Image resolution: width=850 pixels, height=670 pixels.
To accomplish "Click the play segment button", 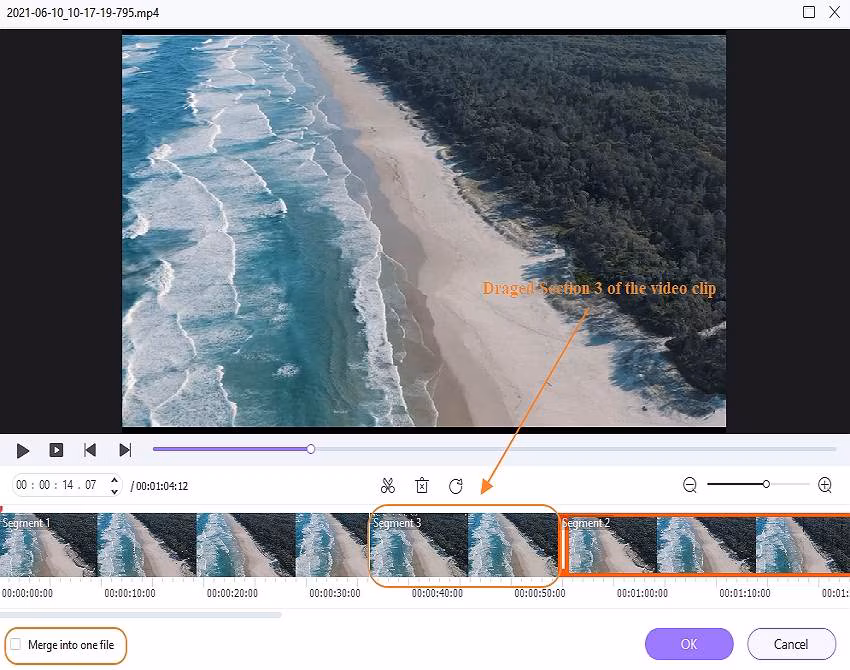I will point(57,450).
